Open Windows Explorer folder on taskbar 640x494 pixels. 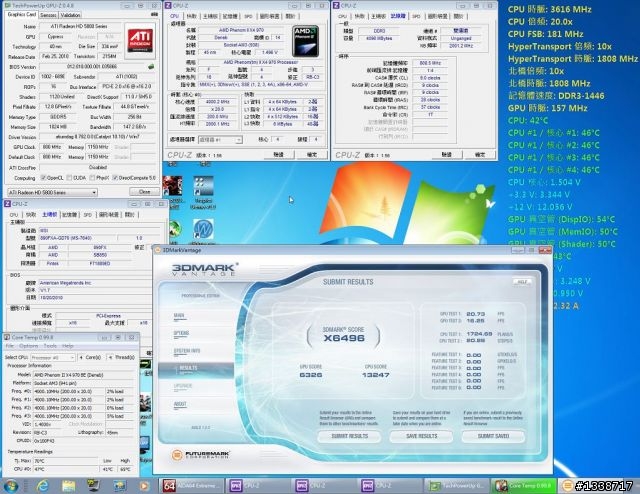tap(68, 486)
